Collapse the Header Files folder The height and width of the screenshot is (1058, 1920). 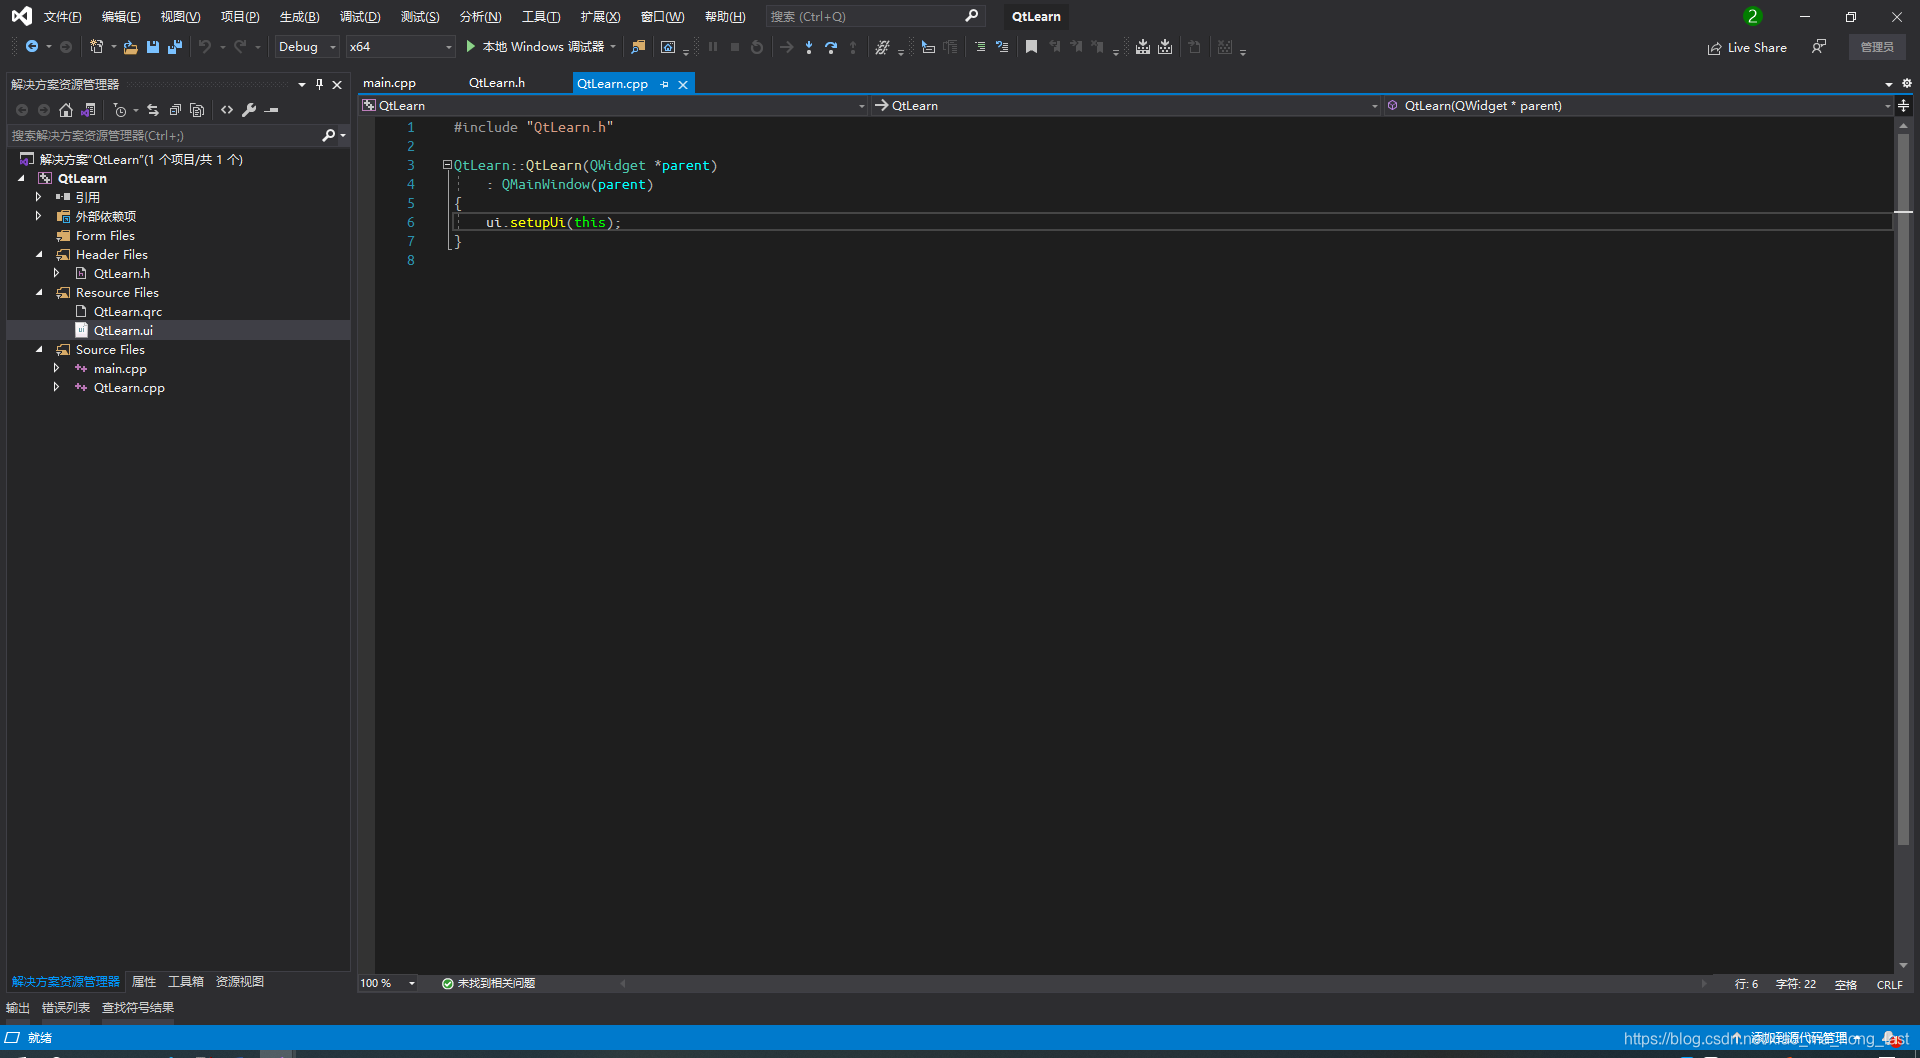(x=39, y=254)
